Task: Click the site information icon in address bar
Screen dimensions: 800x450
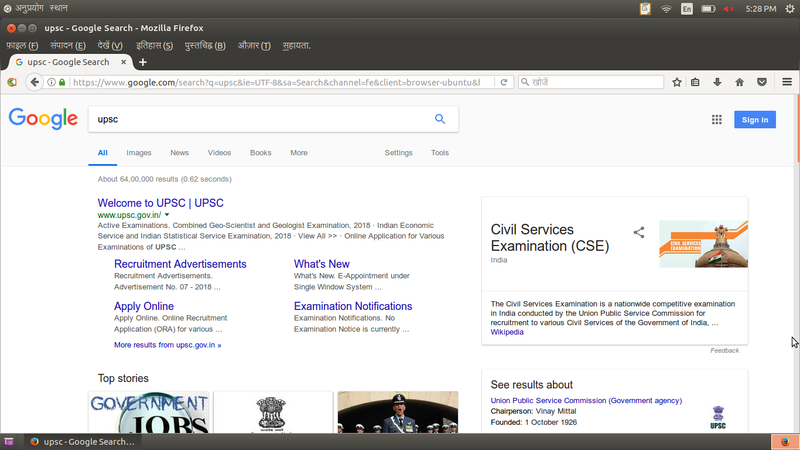Action: 52,82
